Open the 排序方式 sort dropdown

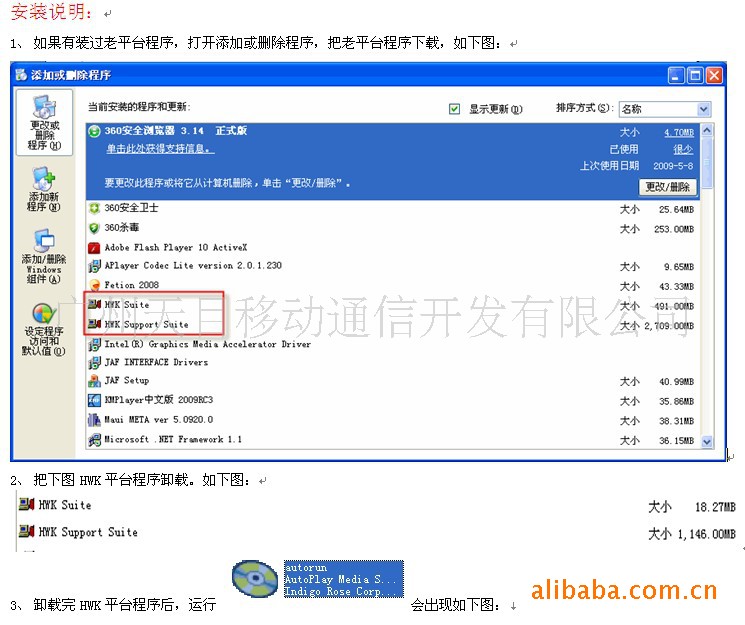click(665, 109)
